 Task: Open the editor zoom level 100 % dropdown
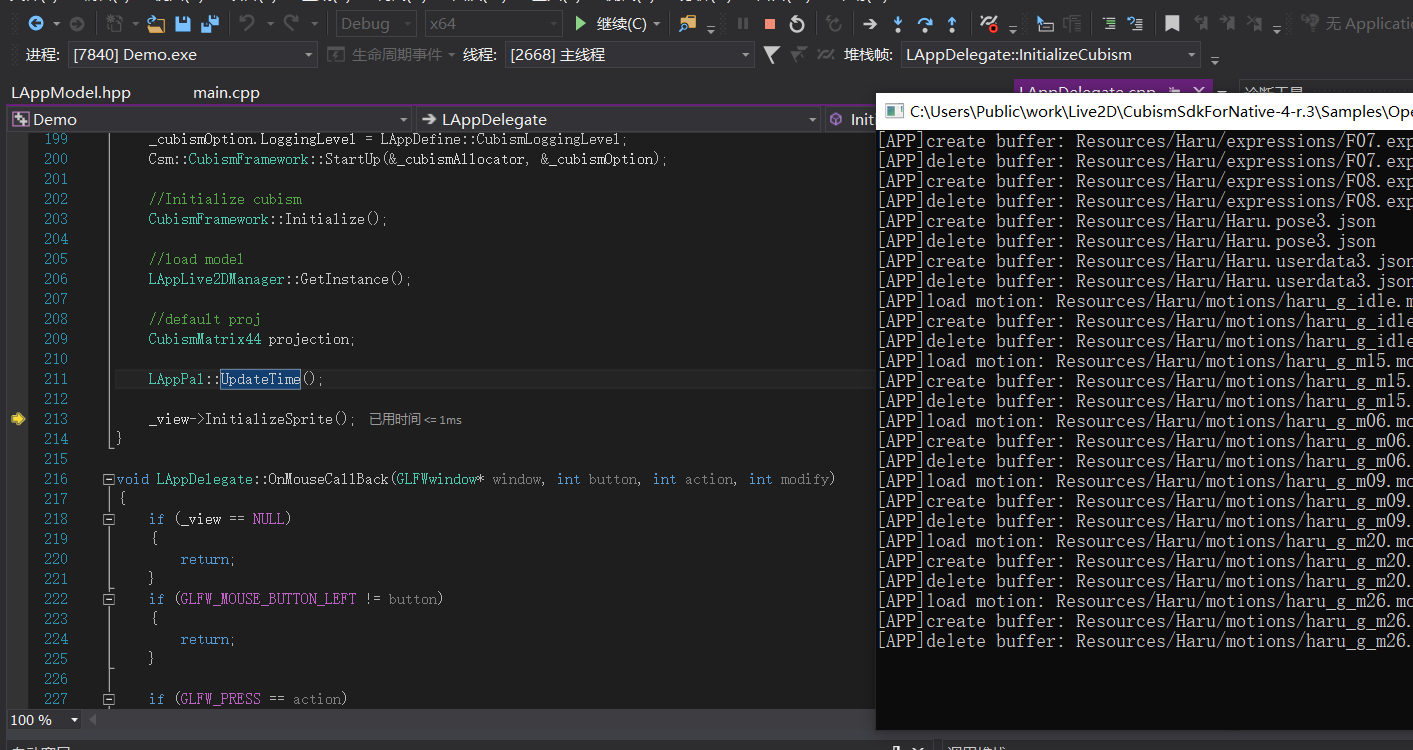point(74,720)
